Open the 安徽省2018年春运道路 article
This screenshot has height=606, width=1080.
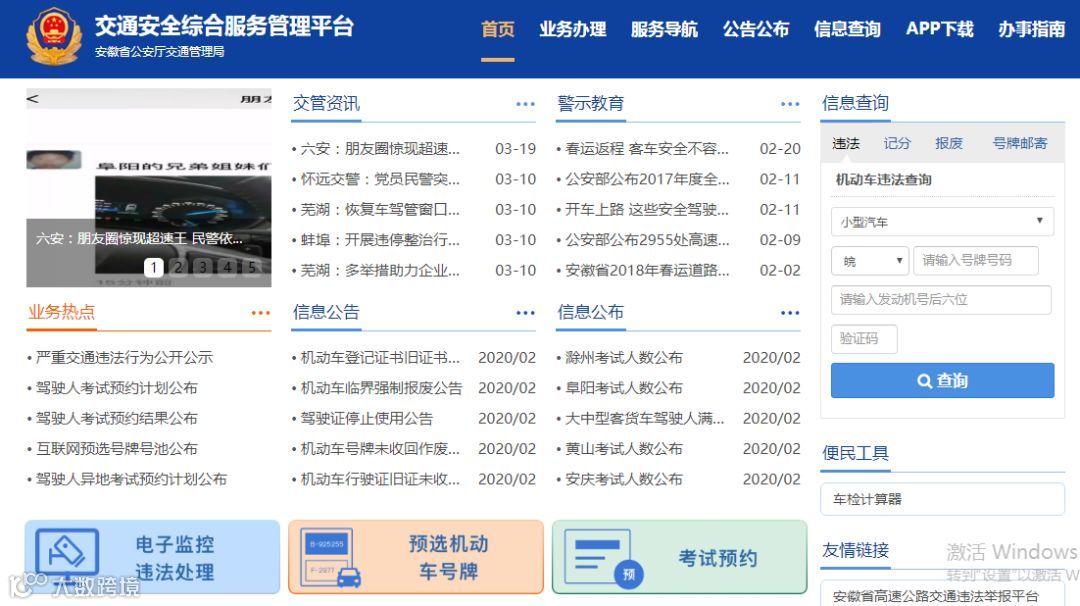(647, 270)
